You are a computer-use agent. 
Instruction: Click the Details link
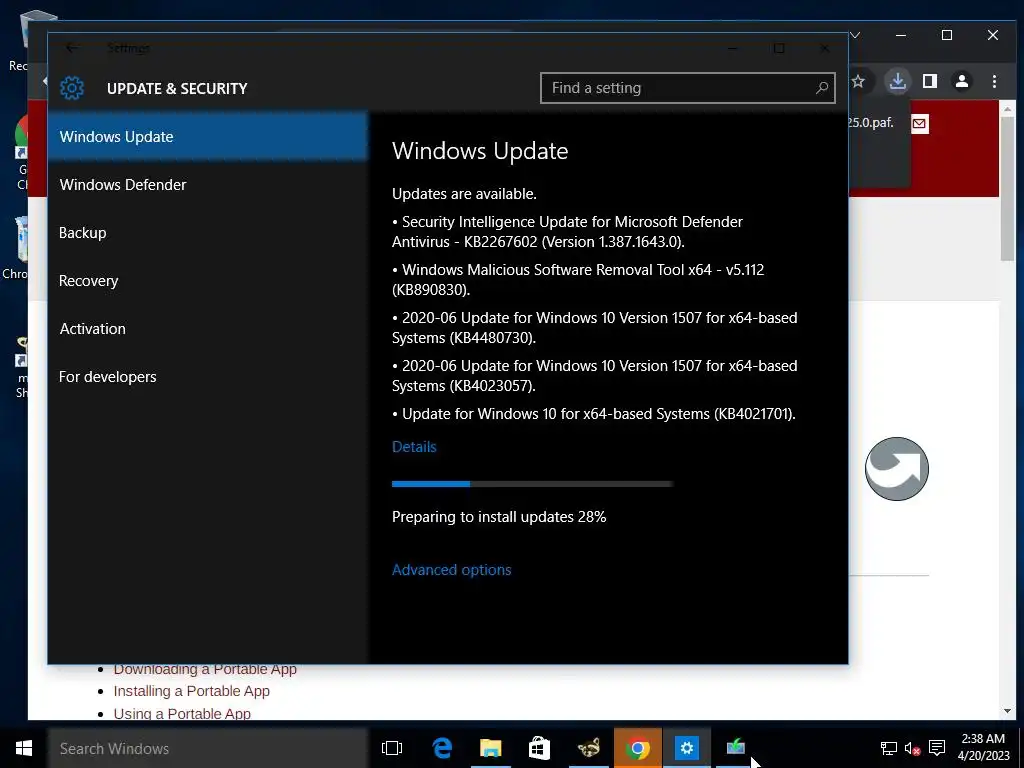(x=414, y=447)
